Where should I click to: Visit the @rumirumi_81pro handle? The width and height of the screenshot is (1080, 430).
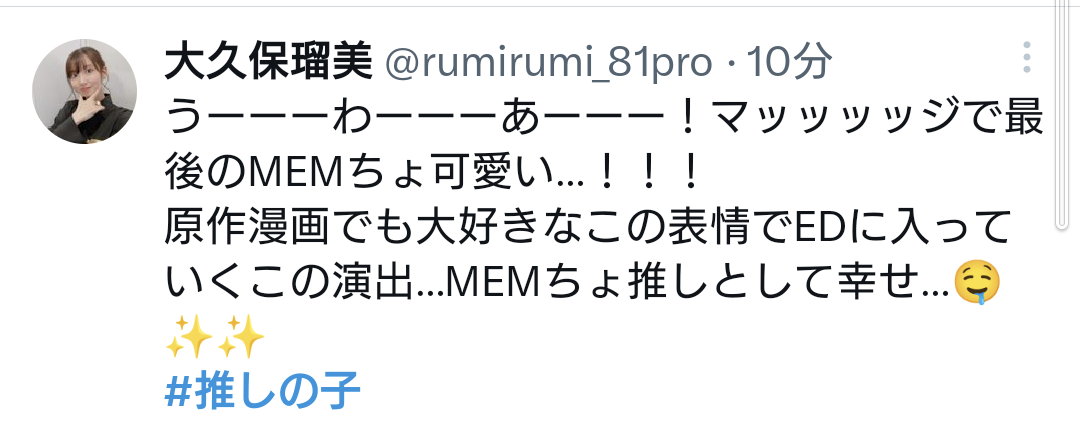[x=548, y=63]
